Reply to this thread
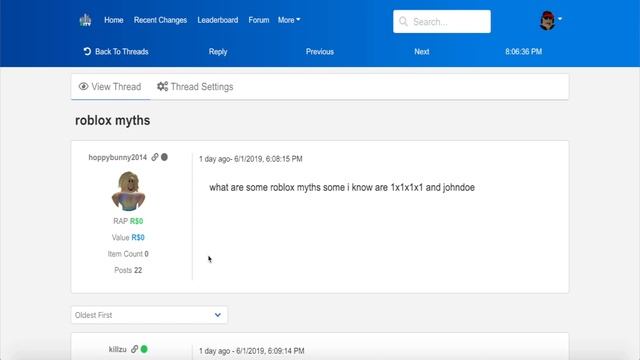 pos(218,51)
